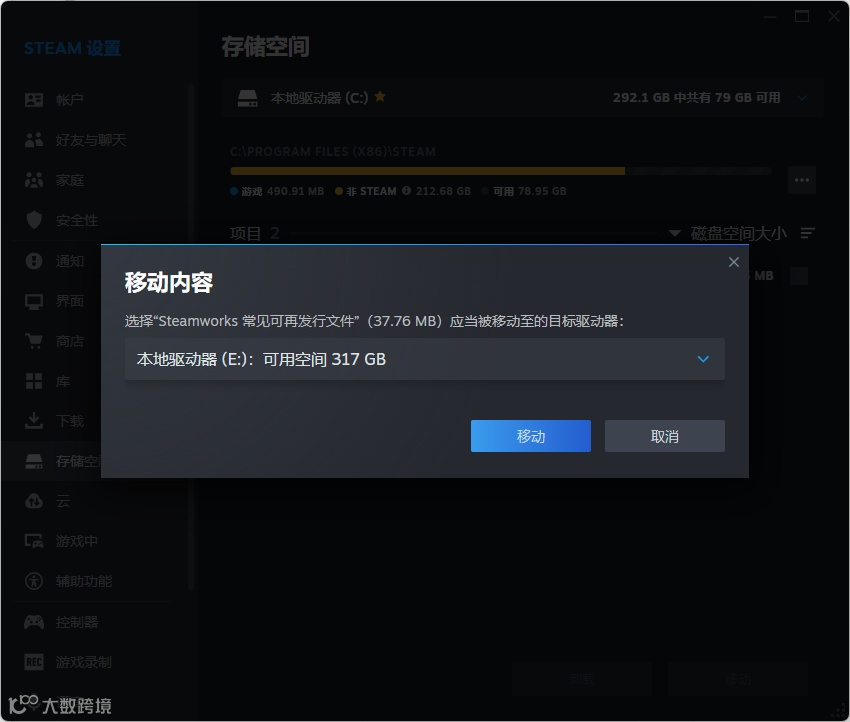Click the default-drive star icon
Screen dimensions: 850x722
pyautogui.click(x=380, y=96)
